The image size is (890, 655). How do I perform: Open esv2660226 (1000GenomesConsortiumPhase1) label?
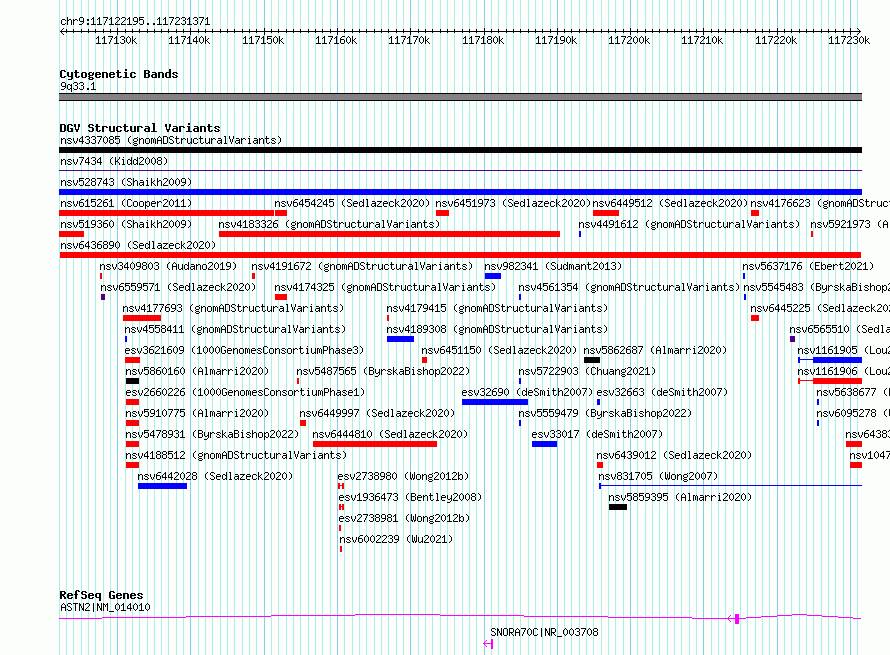(x=245, y=392)
